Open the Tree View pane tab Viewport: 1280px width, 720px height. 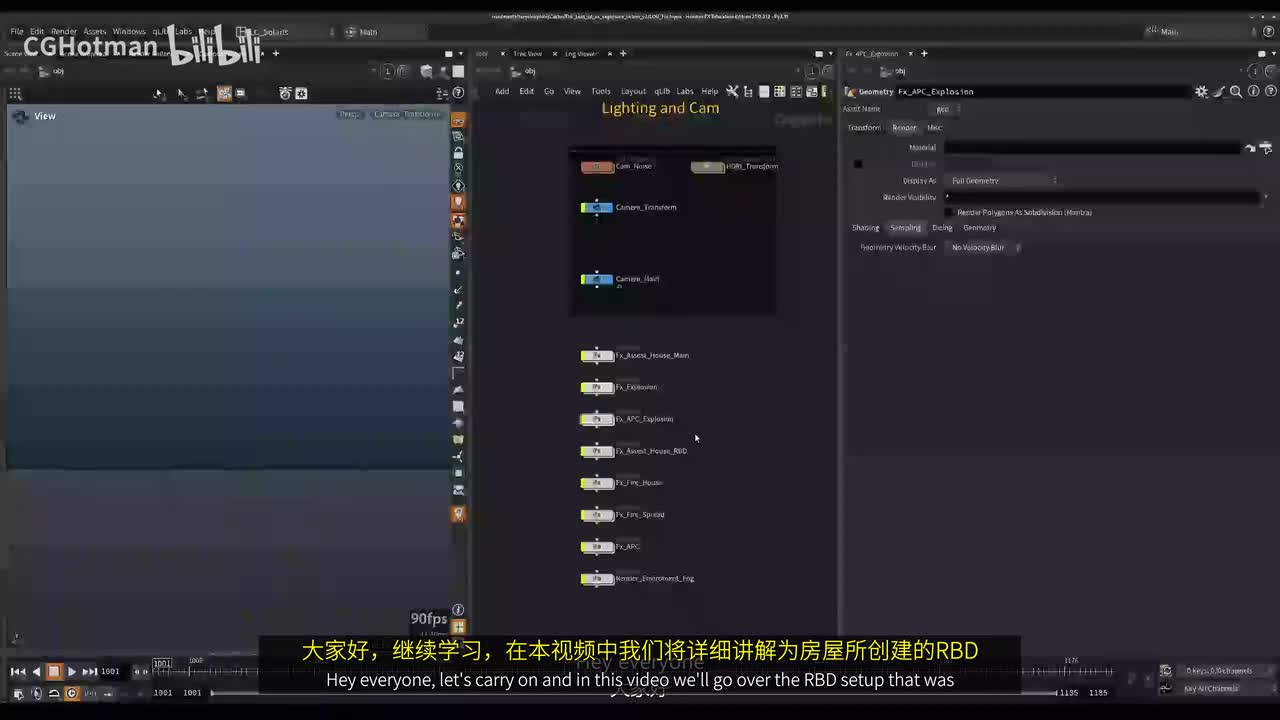527,54
